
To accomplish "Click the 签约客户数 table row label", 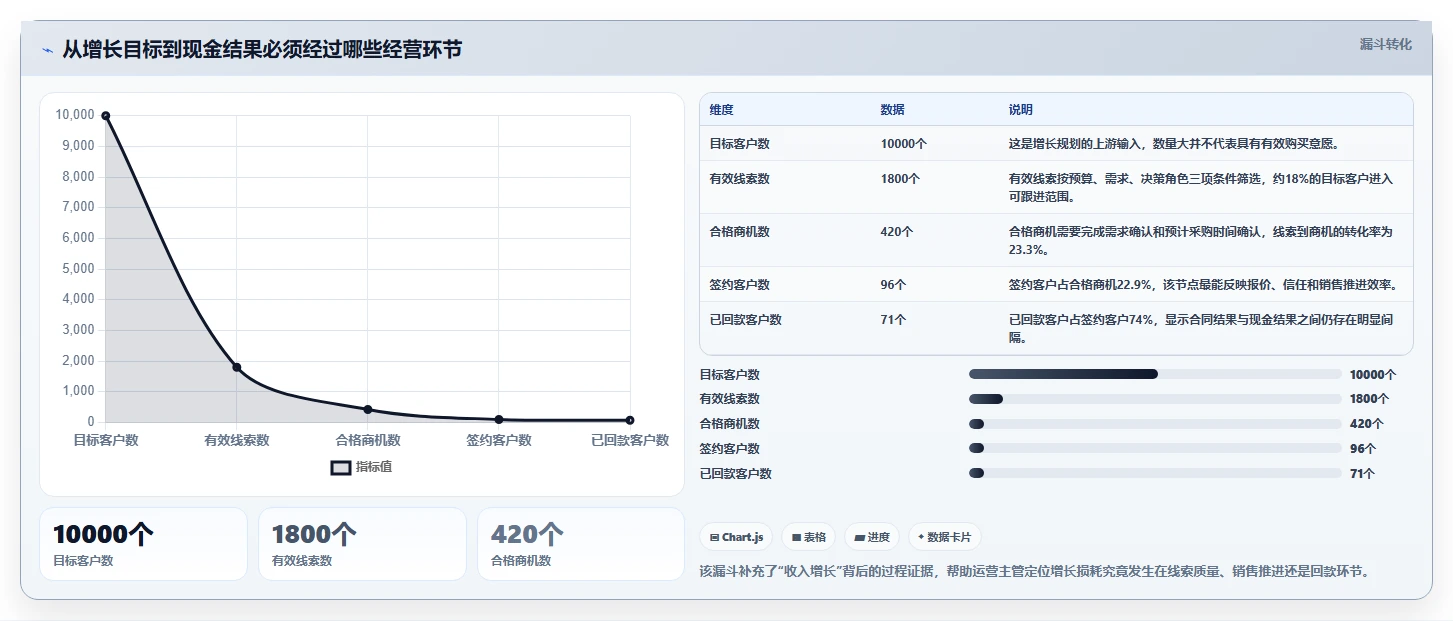I will [x=739, y=285].
